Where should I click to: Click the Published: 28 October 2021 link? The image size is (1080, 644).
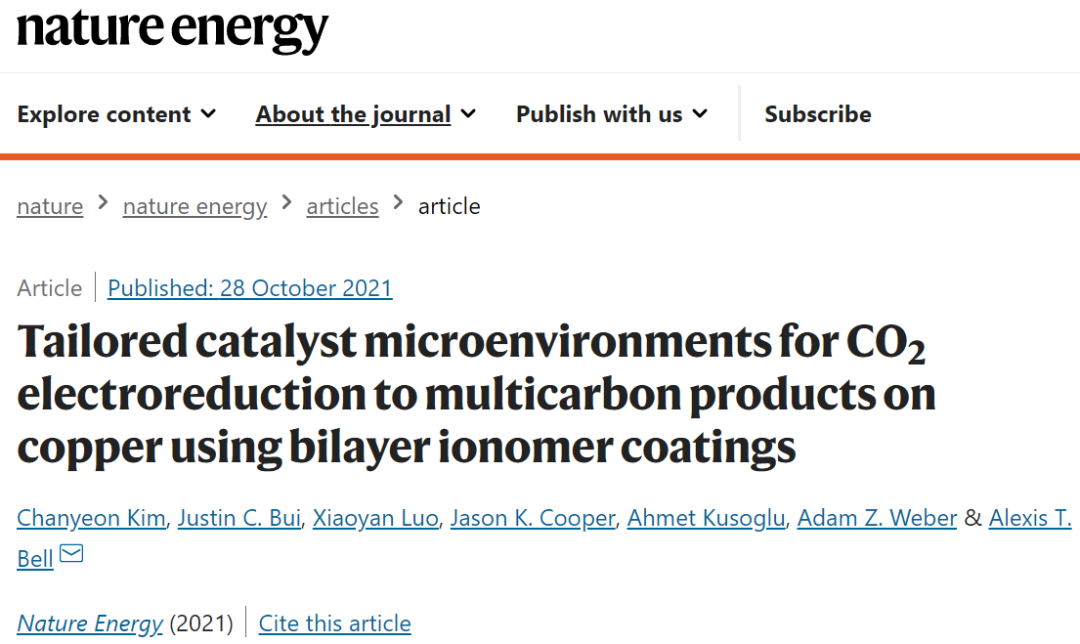(250, 288)
